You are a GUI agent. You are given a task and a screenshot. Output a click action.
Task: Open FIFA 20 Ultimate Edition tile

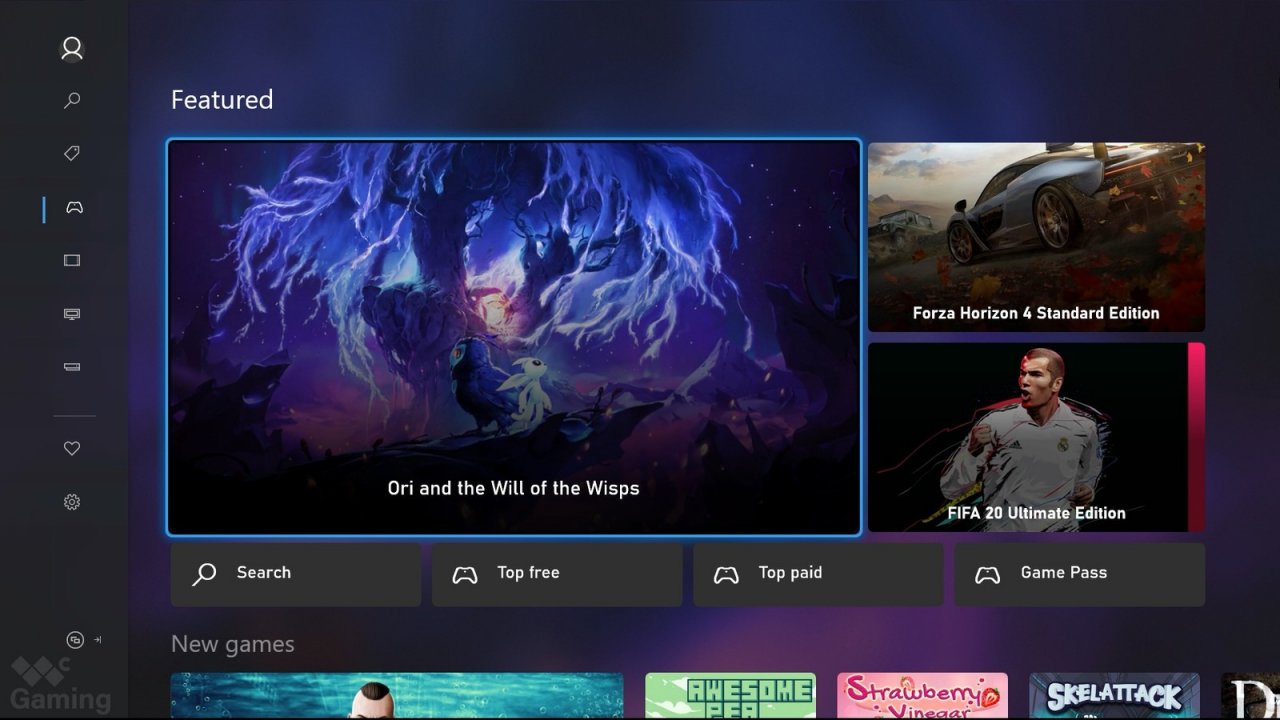pyautogui.click(x=1036, y=437)
